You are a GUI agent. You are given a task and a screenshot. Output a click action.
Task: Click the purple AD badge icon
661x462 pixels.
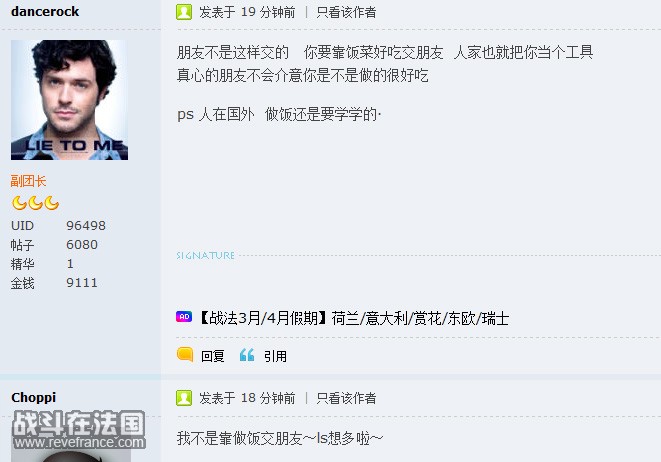tap(184, 317)
